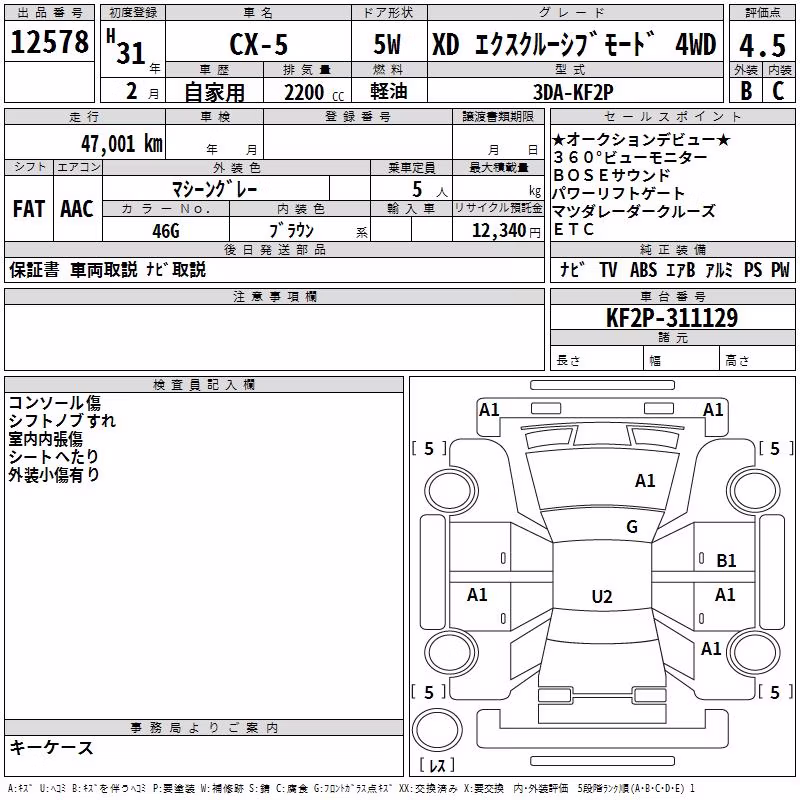Click inspector note シフトノブすれ
The width and height of the screenshot is (800, 800).
pyautogui.click(x=62, y=420)
